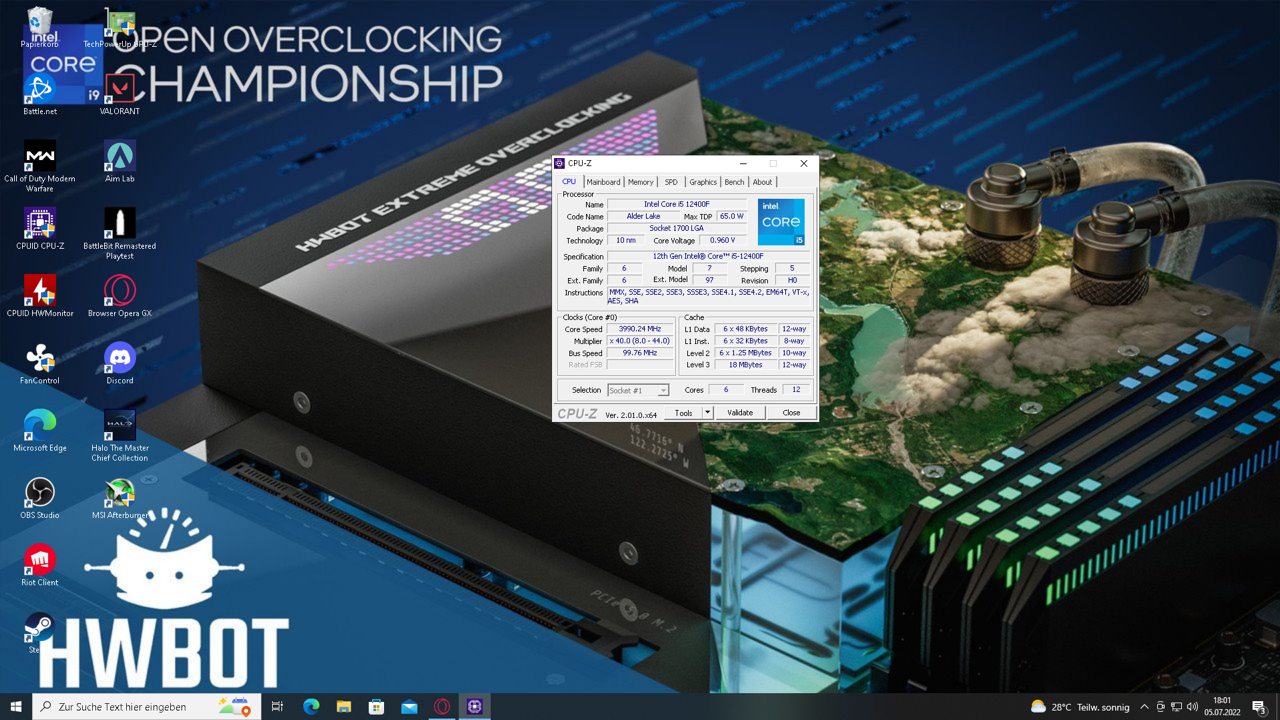The height and width of the screenshot is (720, 1280).
Task: Open the Papierkorb recycle bin icon
Action: coord(40,27)
